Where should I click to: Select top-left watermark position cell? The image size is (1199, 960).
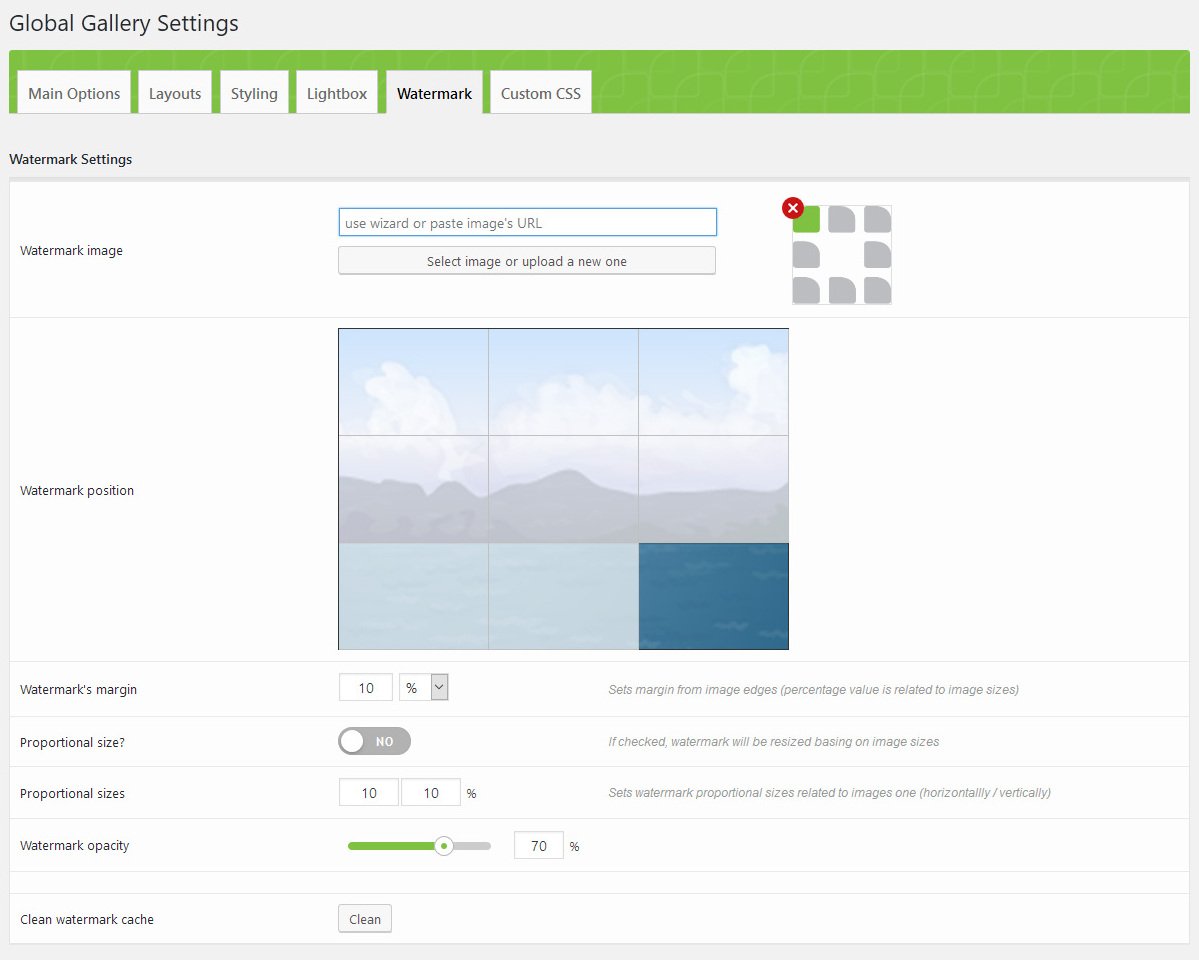tap(413, 381)
